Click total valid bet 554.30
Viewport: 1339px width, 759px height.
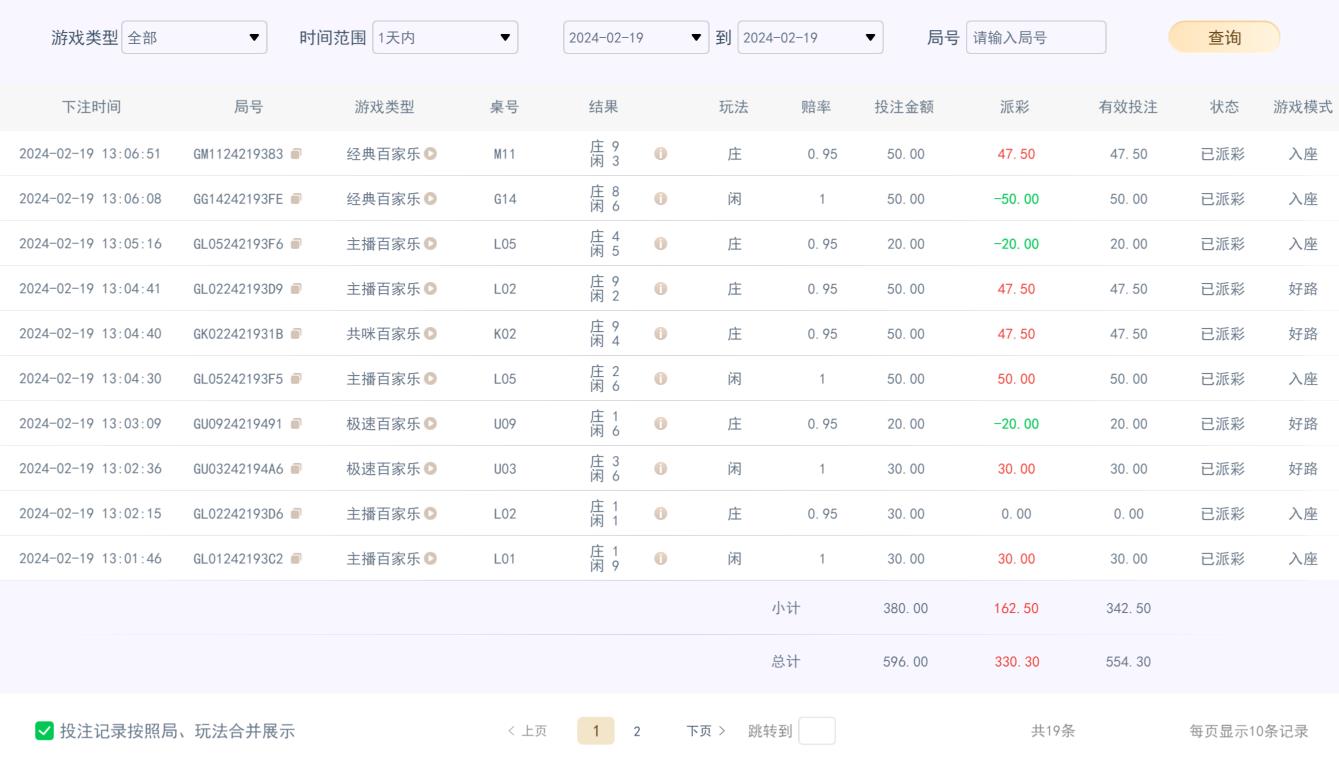tap(1128, 662)
